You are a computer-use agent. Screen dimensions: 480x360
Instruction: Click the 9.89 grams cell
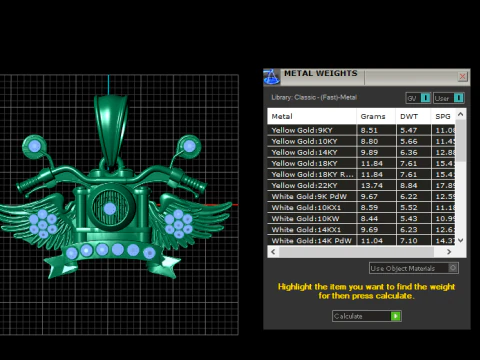[x=376, y=152]
